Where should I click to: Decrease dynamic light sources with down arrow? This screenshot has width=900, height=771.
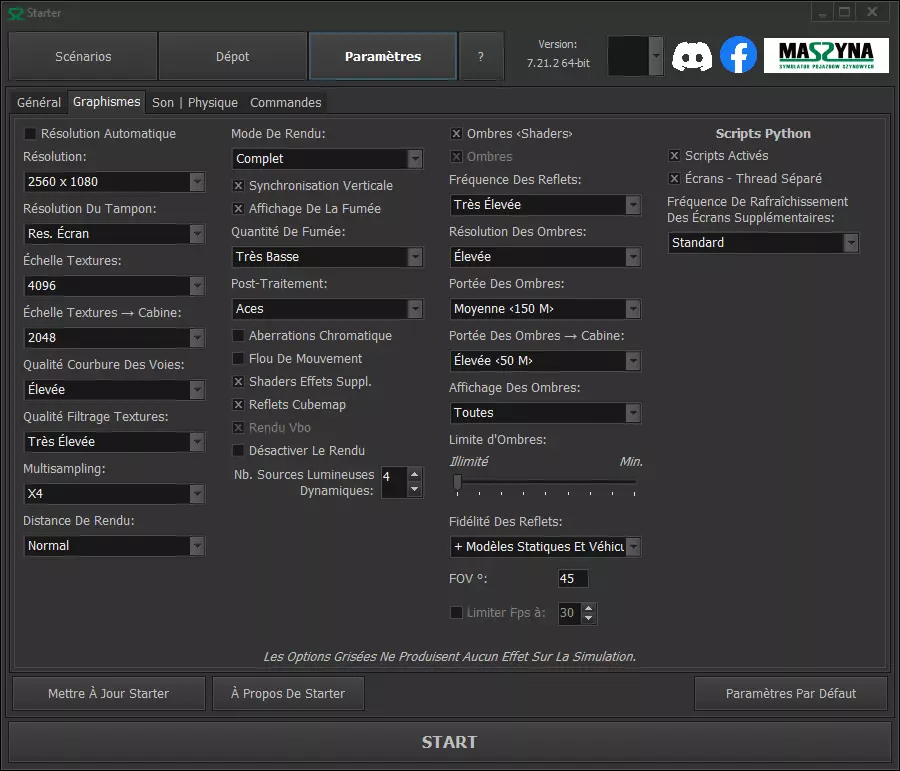click(x=414, y=489)
